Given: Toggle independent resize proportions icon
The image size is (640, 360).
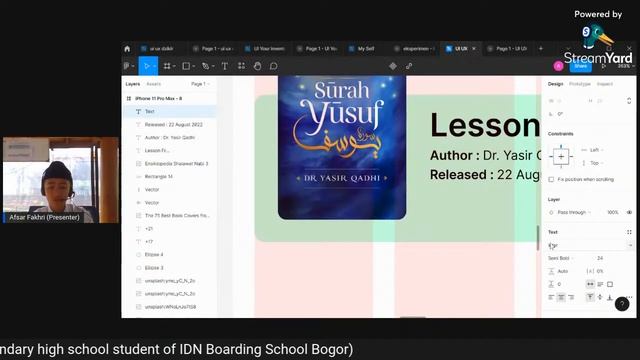Looking at the screenshot, I should (x=629, y=101).
